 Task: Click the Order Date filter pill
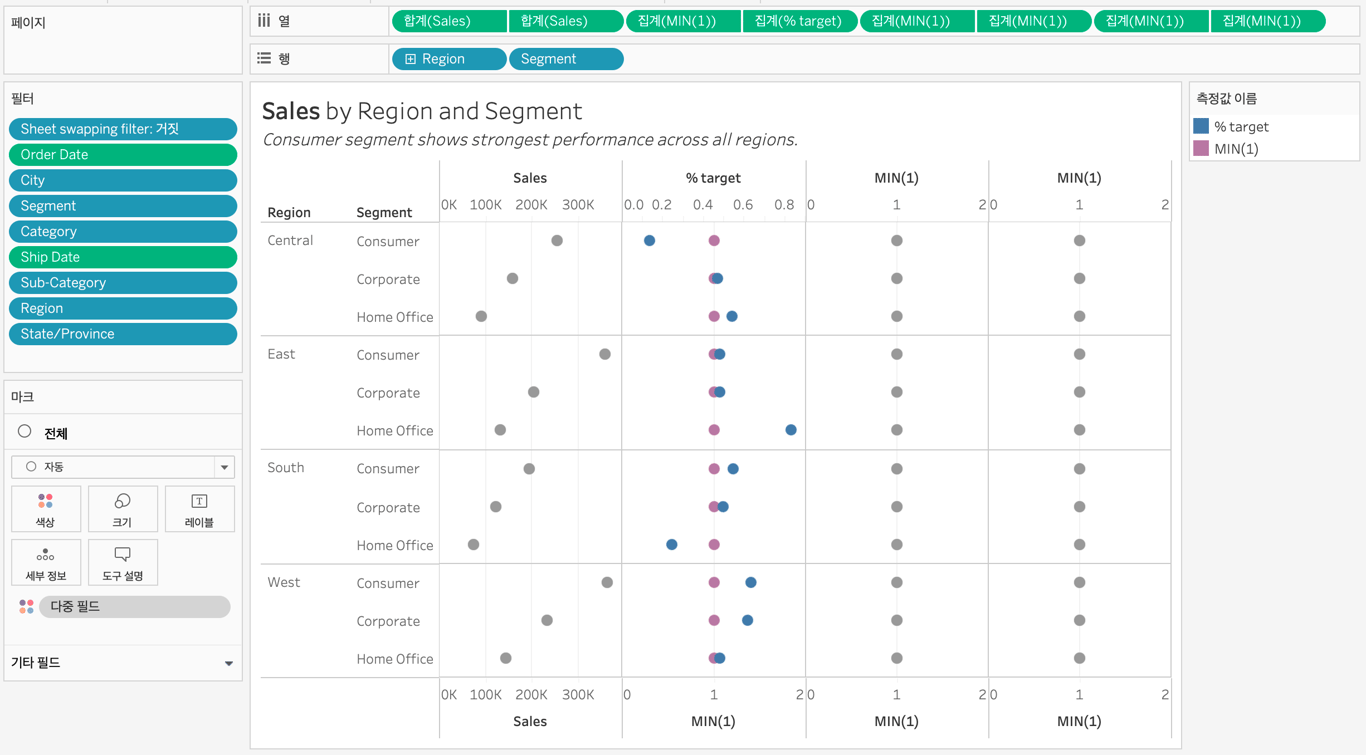tap(123, 155)
